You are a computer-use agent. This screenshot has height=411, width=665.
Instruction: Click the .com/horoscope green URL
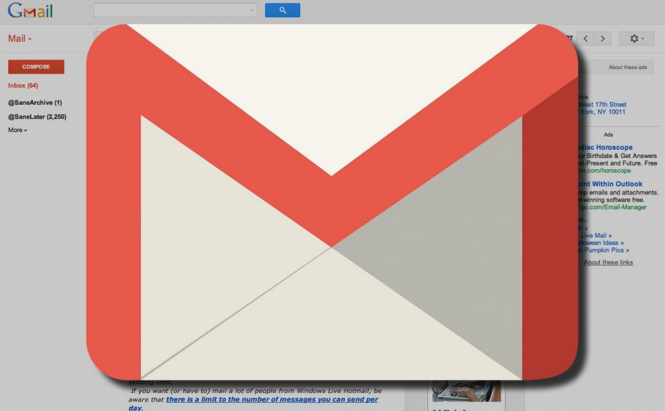tap(605, 171)
